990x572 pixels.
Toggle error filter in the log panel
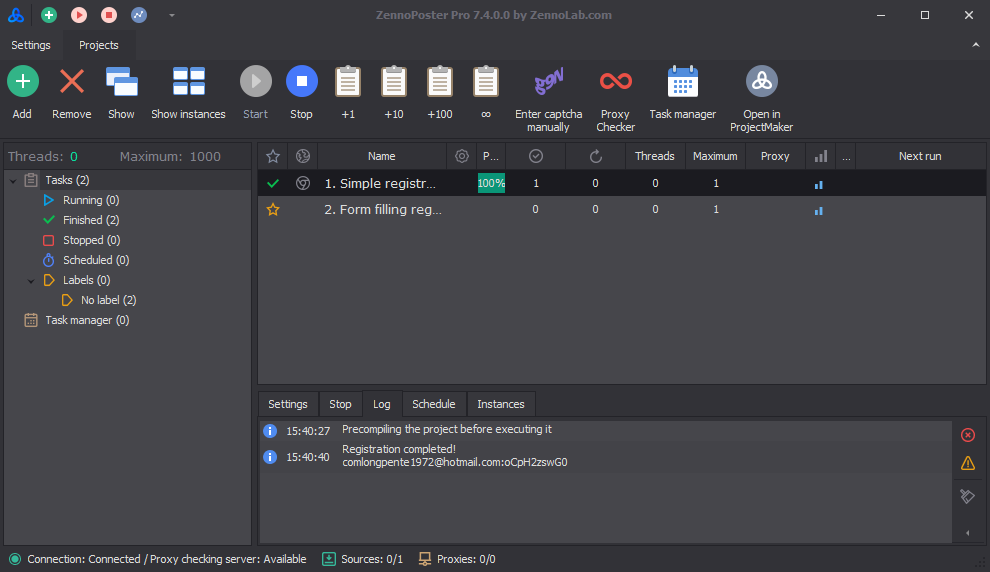967,435
